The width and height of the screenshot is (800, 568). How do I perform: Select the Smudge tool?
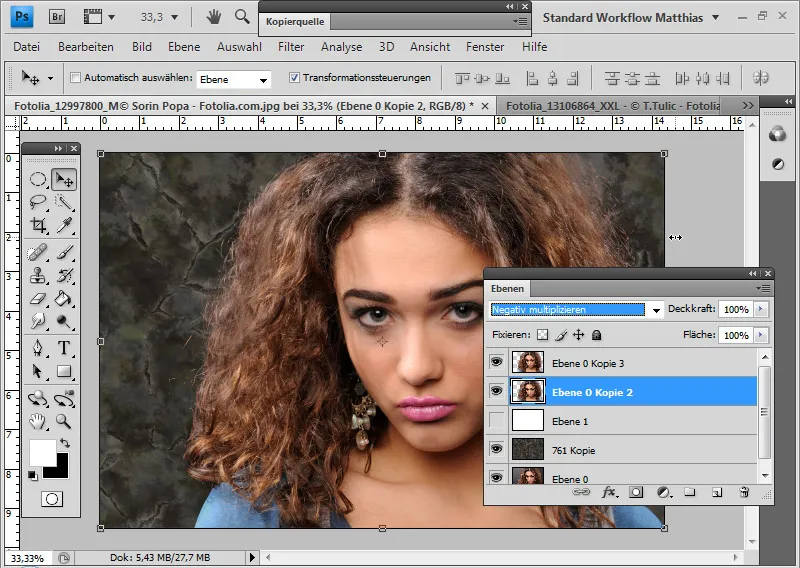click(38, 320)
